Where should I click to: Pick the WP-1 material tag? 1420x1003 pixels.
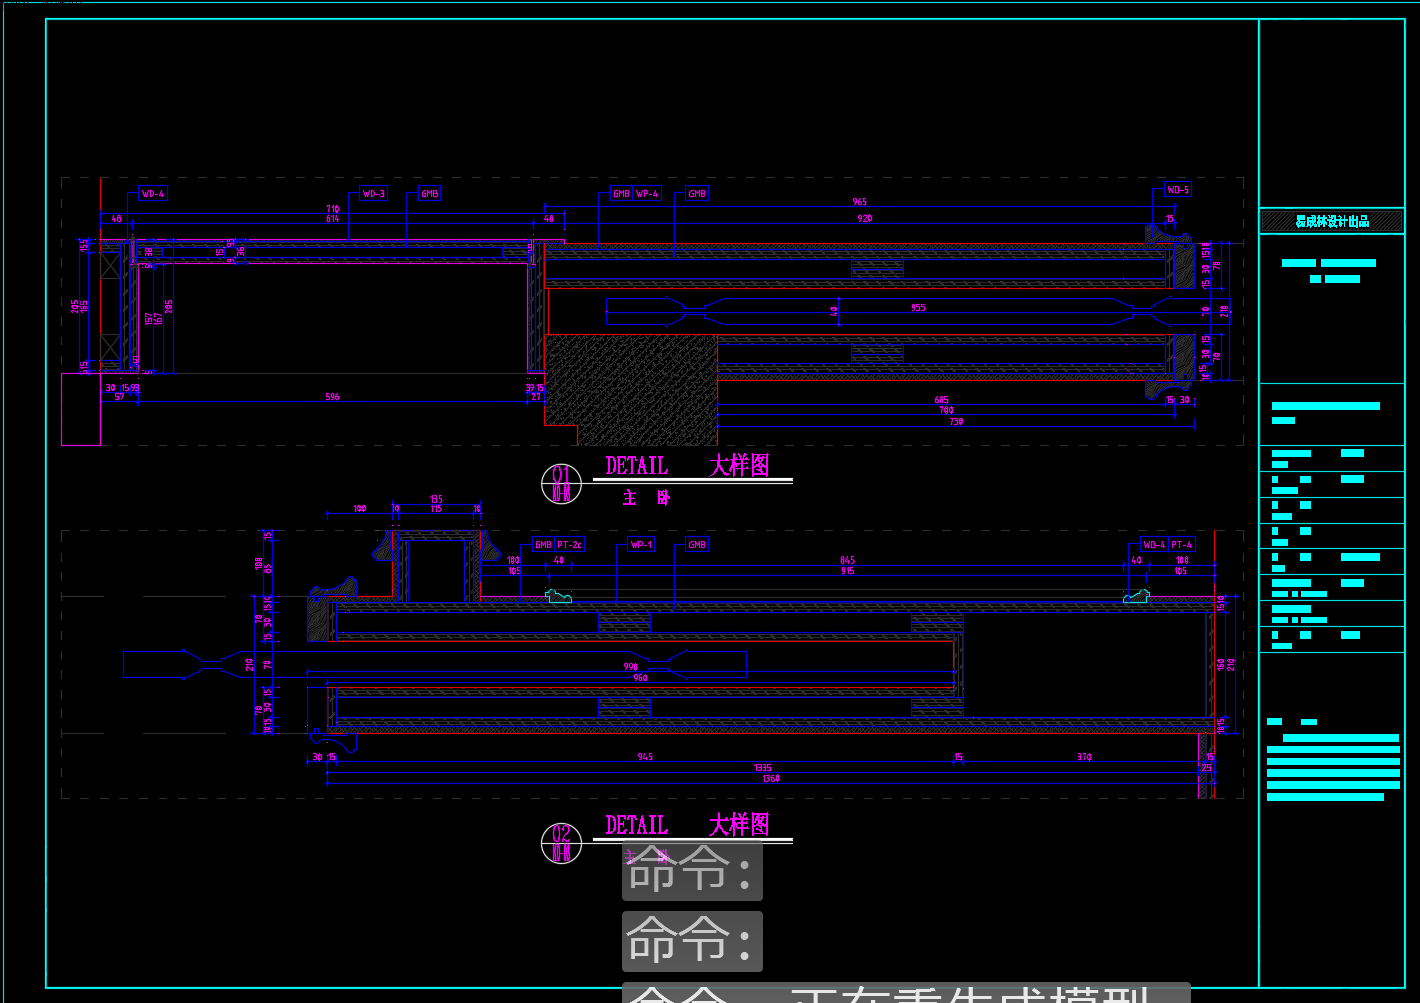[641, 545]
